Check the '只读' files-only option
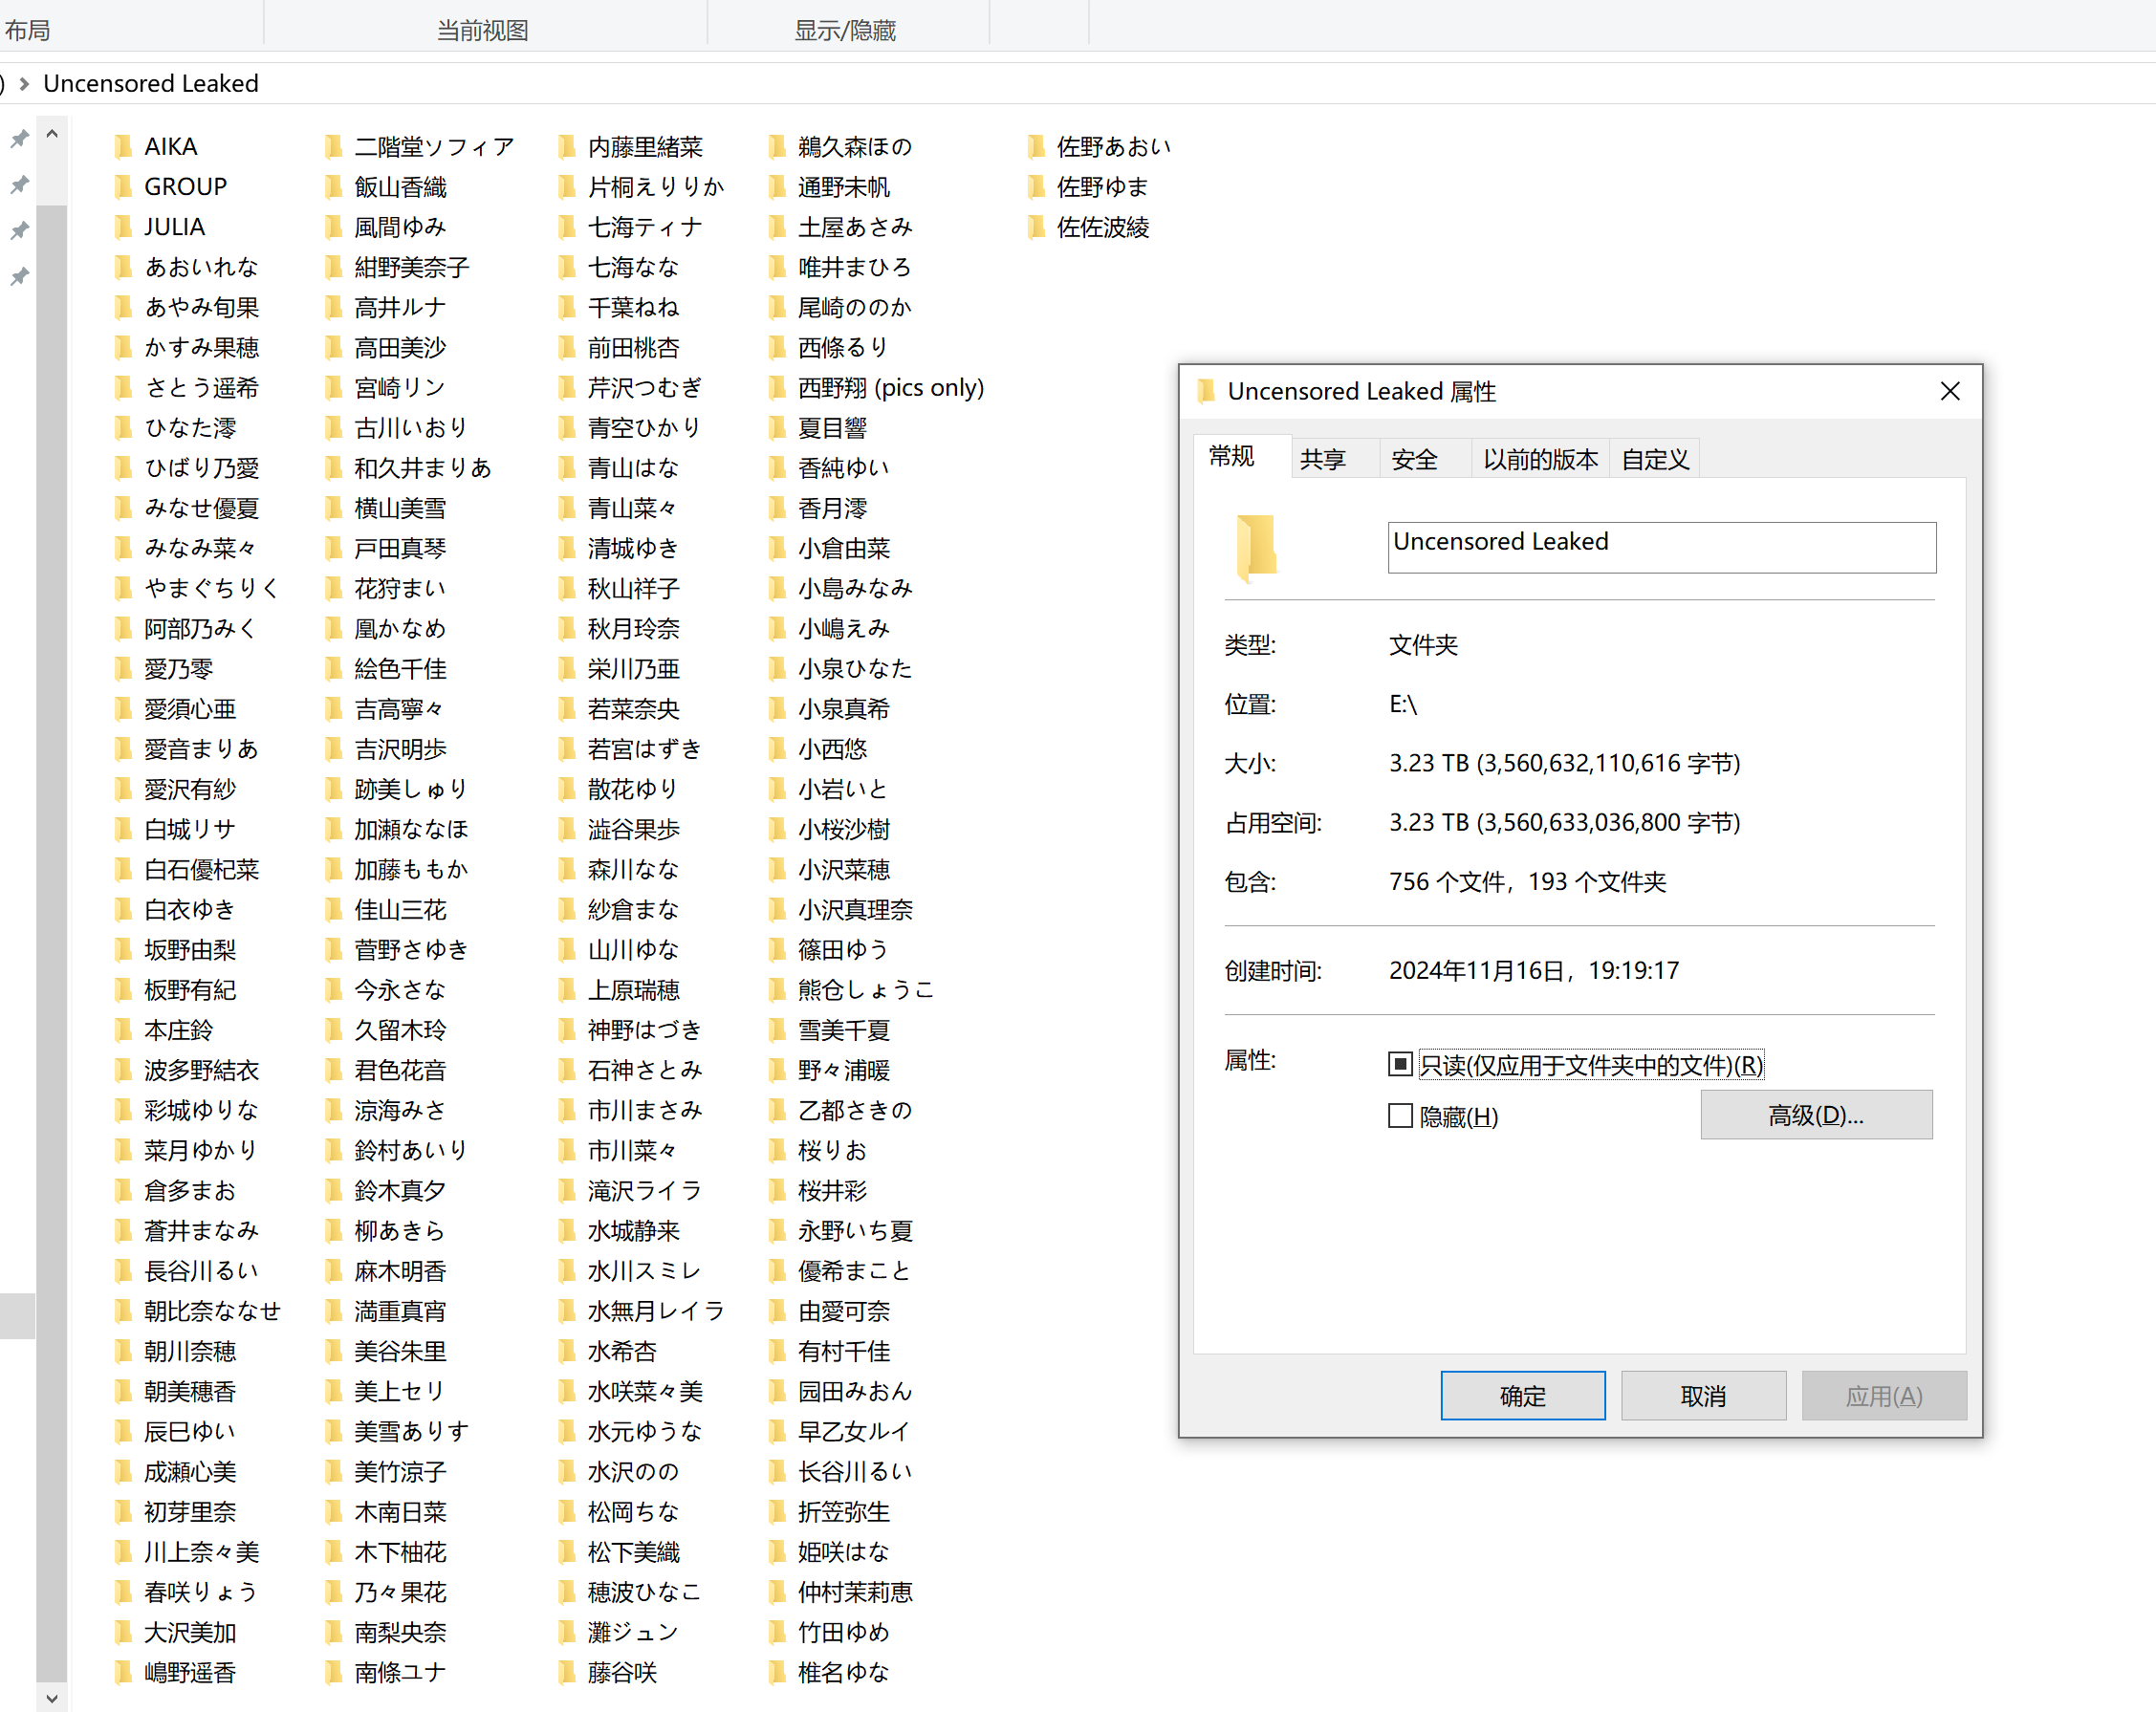The image size is (2156, 1712). pyautogui.click(x=1400, y=1064)
